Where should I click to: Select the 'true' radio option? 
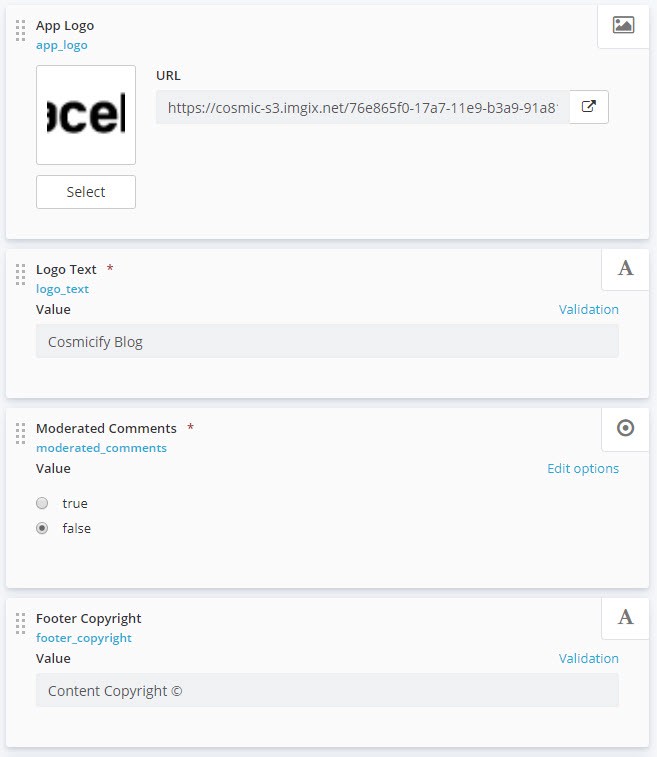42,504
